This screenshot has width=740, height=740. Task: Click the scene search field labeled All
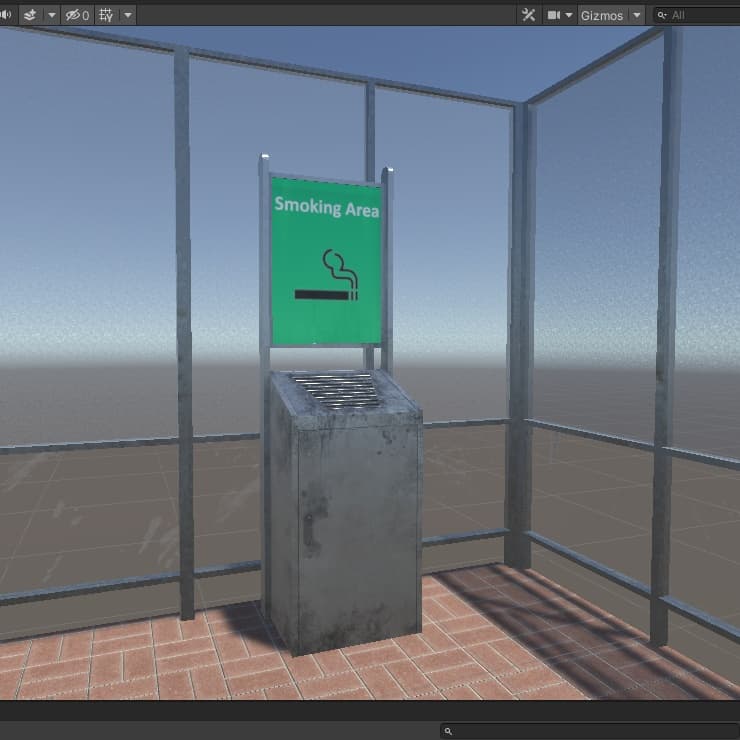(x=697, y=15)
